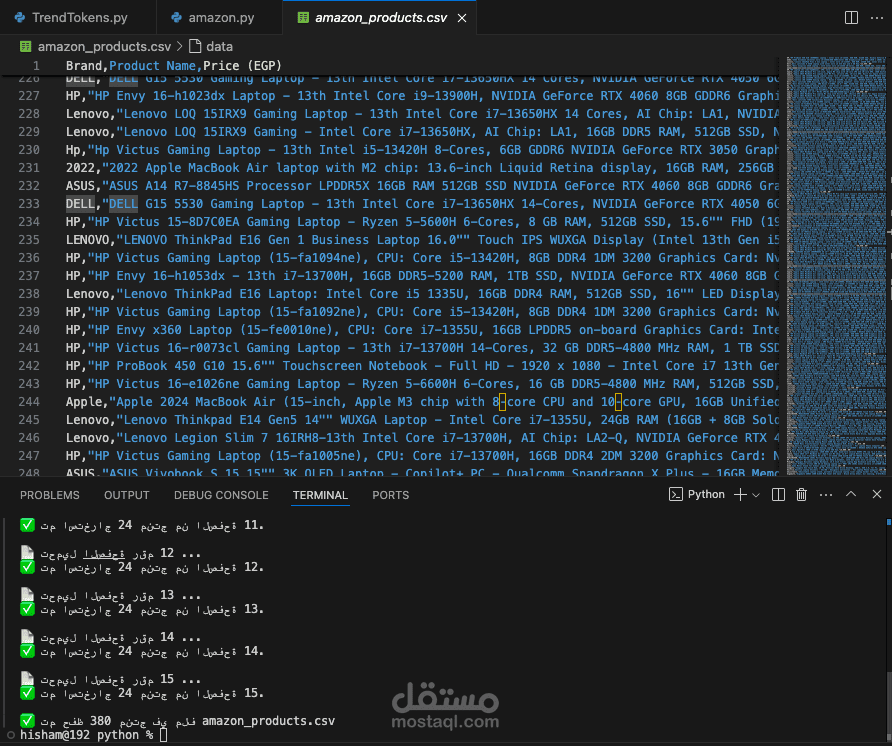Viewport: 892px width, 746px height.
Task: Create a new terminal with plus icon
Action: click(740, 494)
